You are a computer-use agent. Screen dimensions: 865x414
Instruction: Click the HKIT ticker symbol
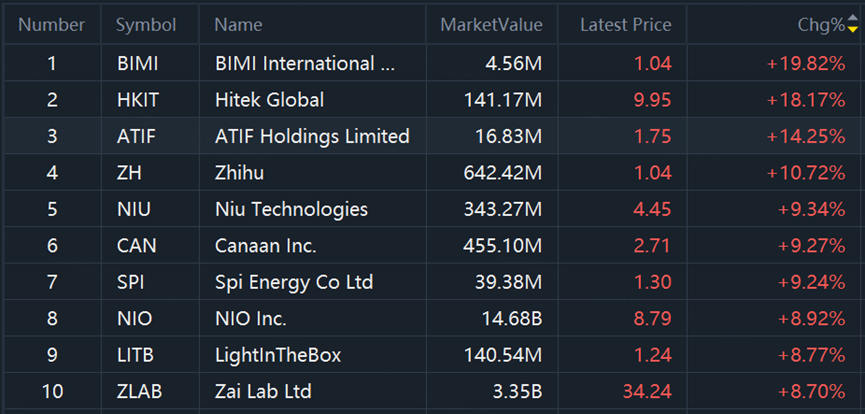137,100
